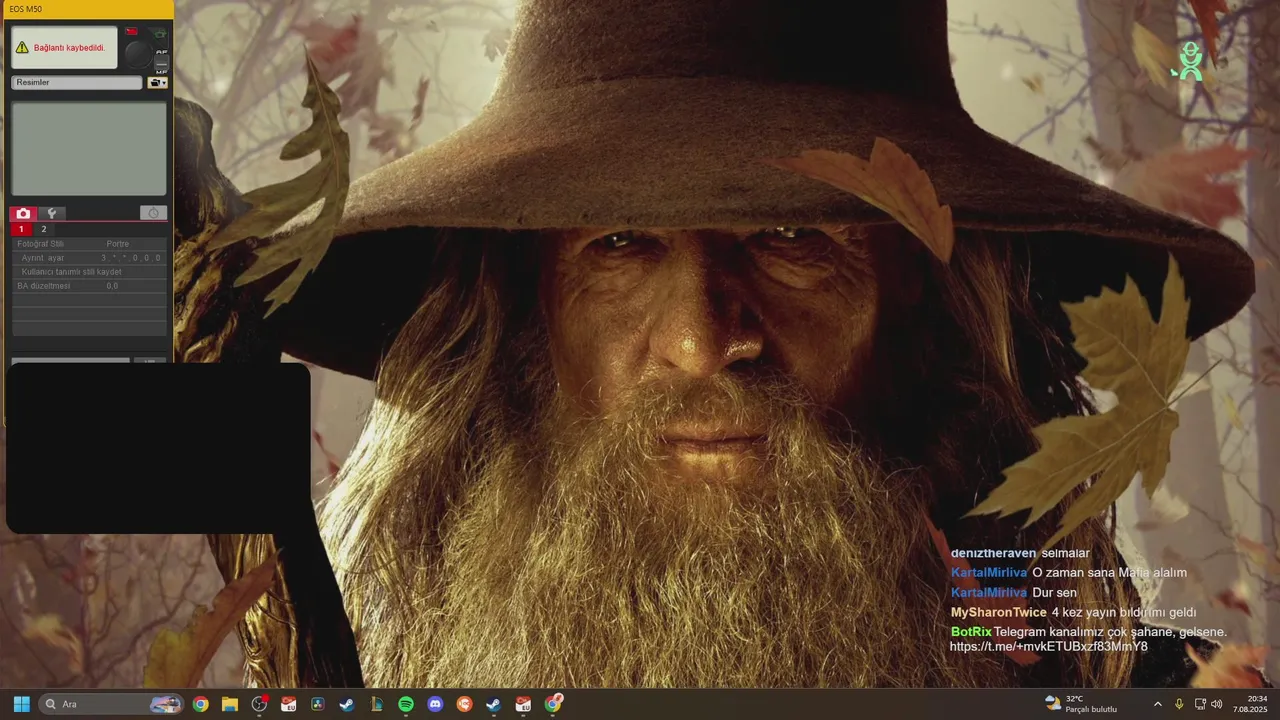Select shooting menu page 1
Screen dimensions: 1280x720
coord(21,229)
